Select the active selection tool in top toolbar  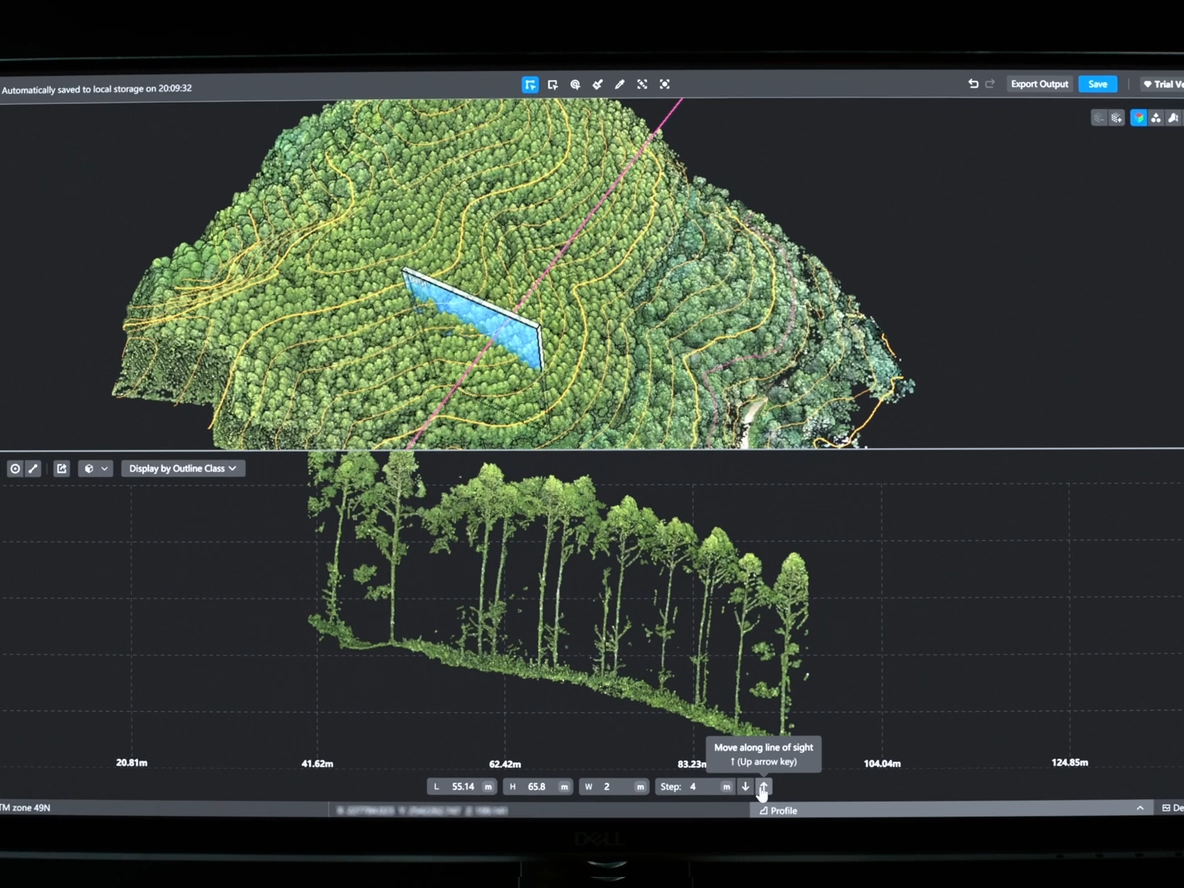coord(530,85)
